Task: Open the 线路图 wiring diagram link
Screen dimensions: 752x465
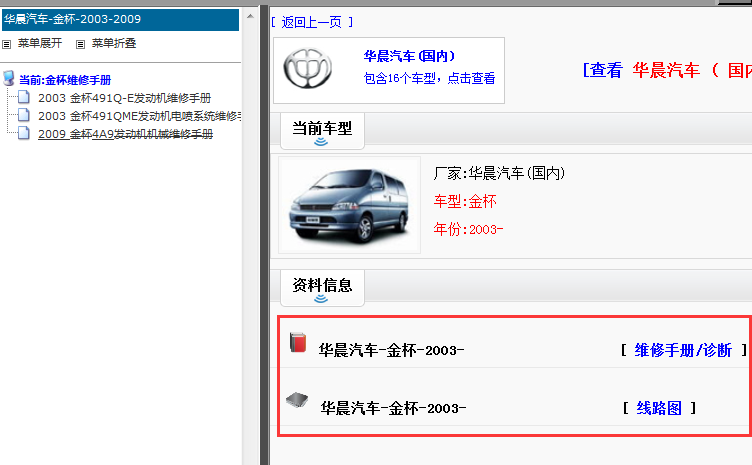Action: click(x=659, y=408)
